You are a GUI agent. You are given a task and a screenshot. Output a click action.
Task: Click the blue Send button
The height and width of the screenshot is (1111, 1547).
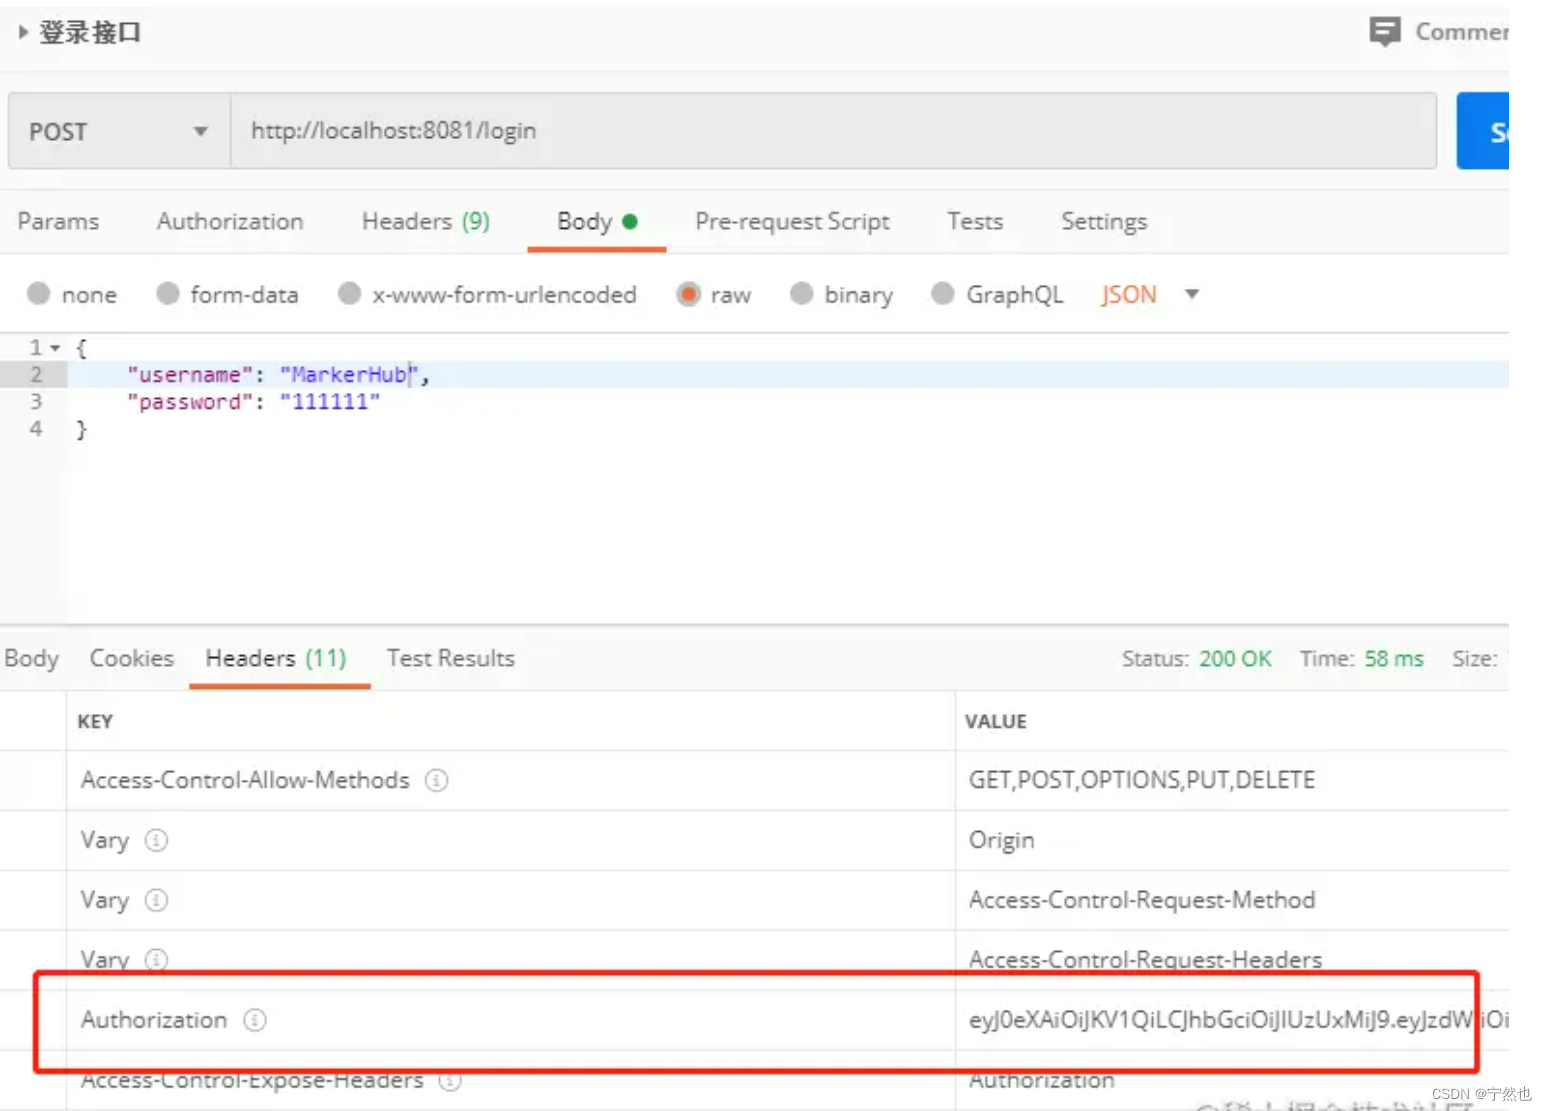[1483, 131]
